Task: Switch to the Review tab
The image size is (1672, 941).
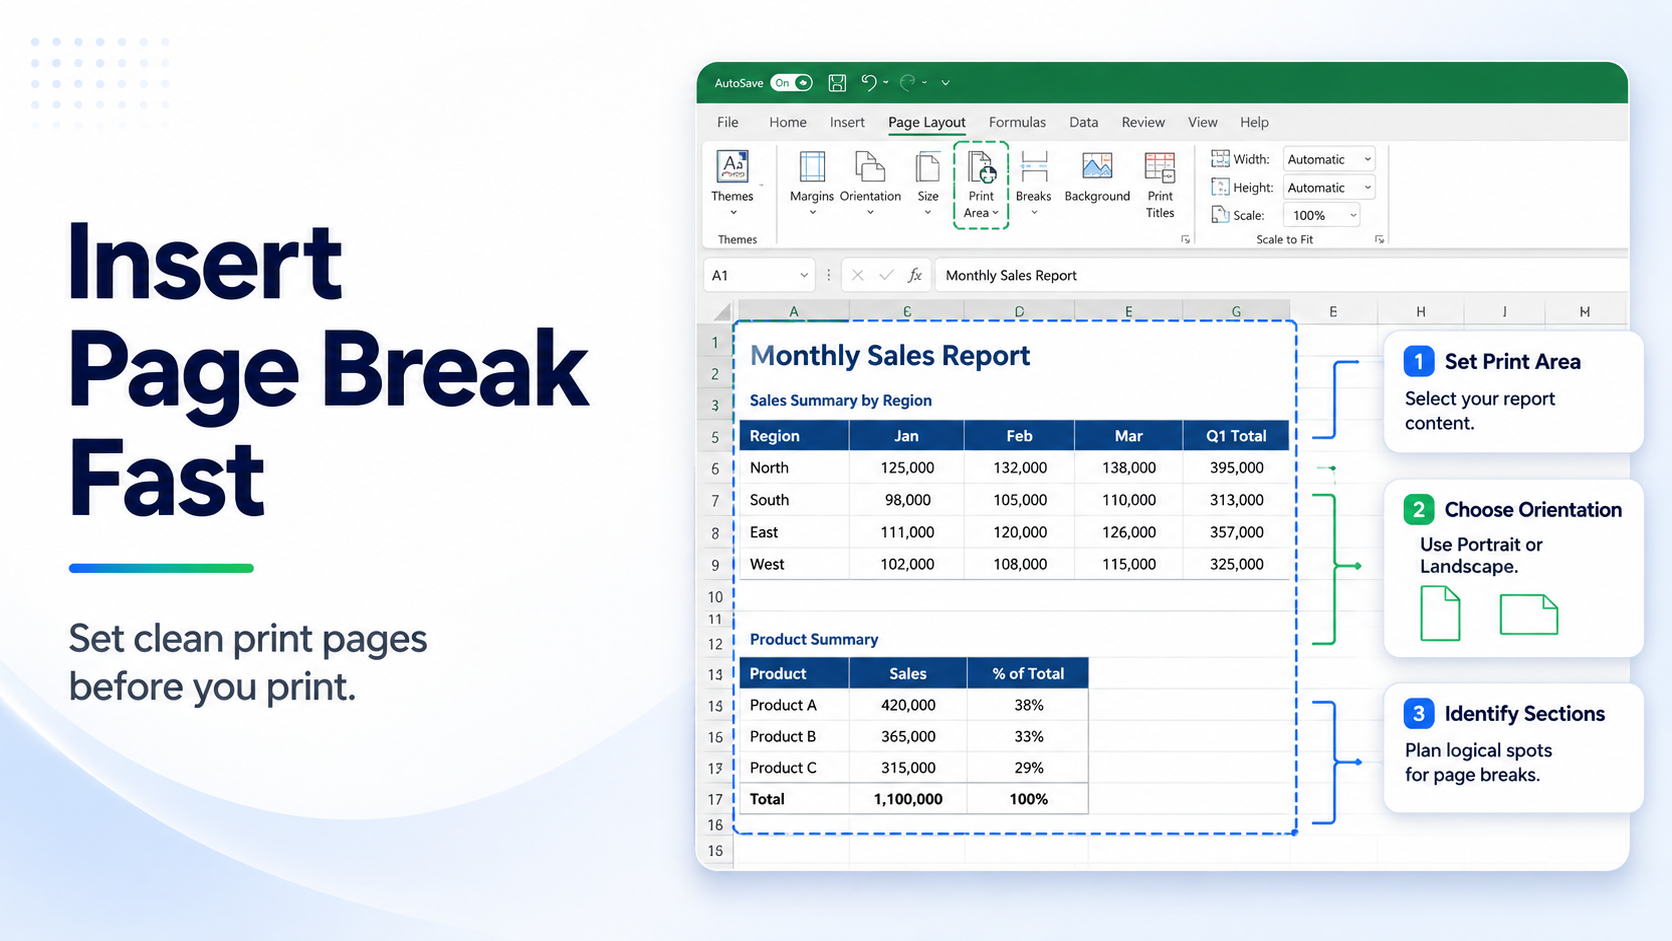Action: tap(1143, 122)
